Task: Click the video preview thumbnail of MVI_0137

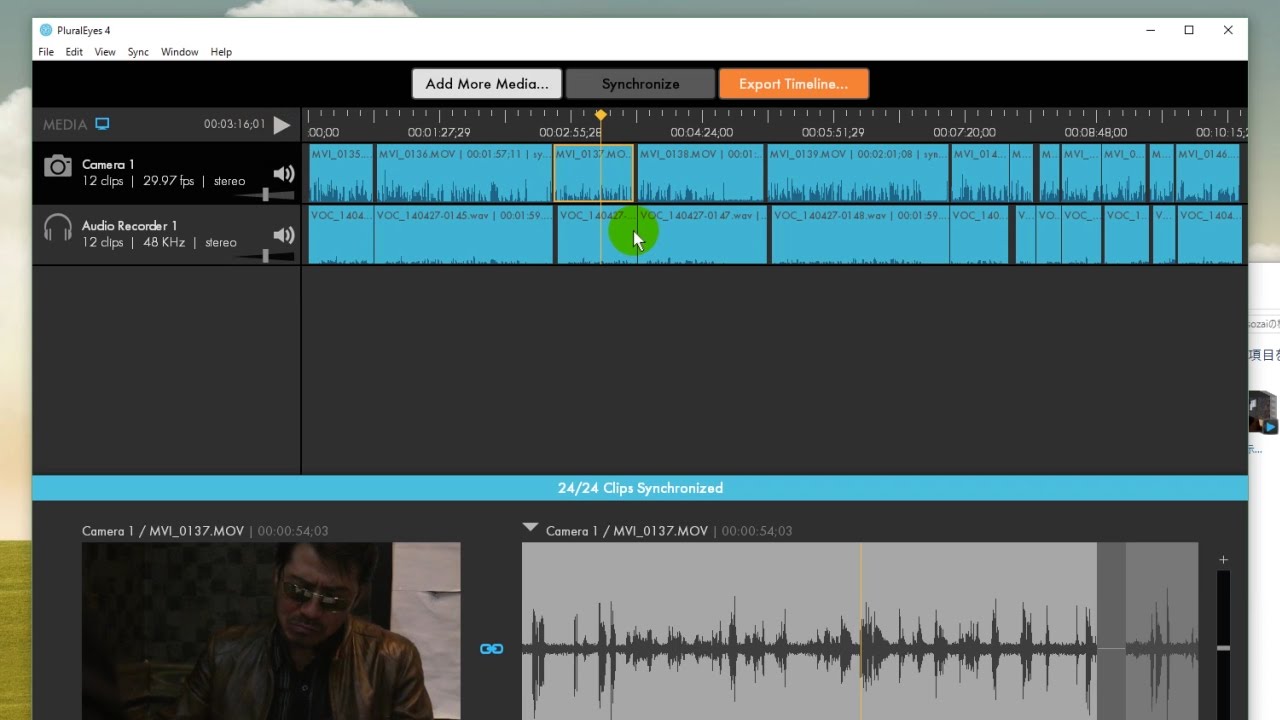Action: coord(271,631)
